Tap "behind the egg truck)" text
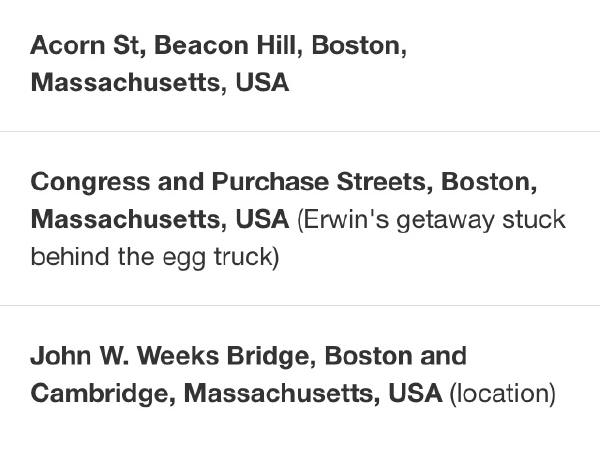Image resolution: width=600 pixels, height=466 pixels. [155, 257]
